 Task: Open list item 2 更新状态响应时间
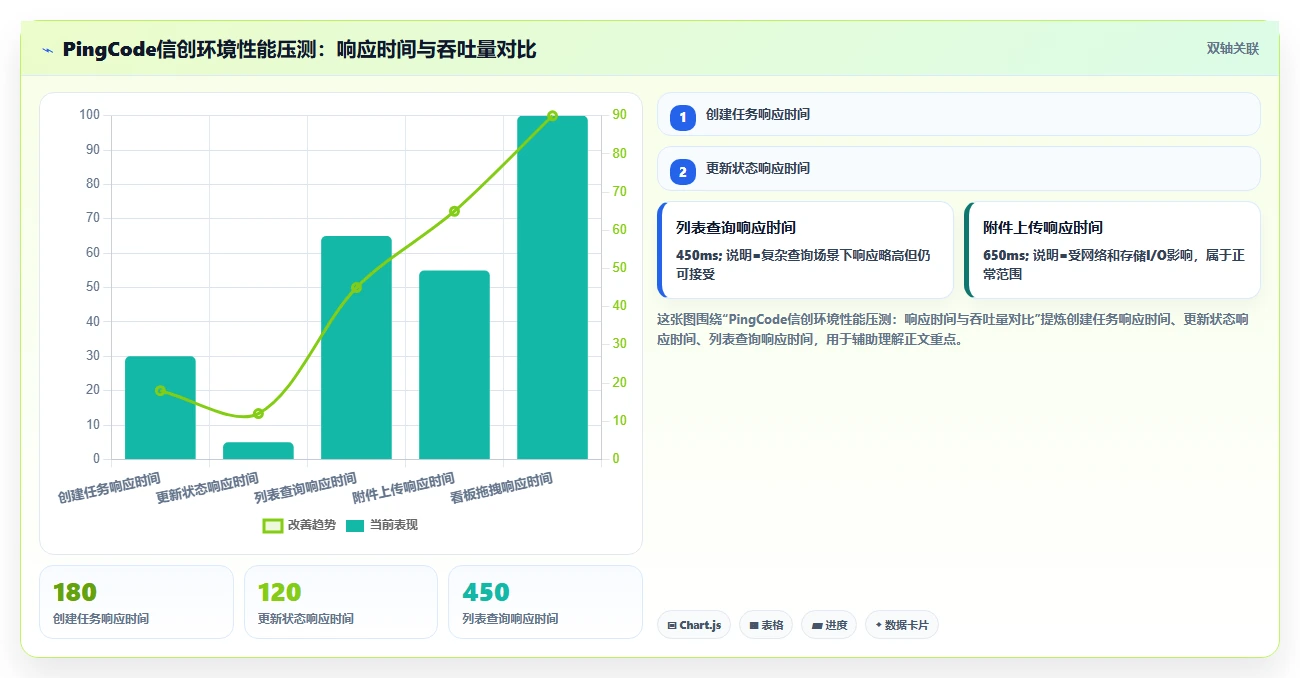pos(958,168)
